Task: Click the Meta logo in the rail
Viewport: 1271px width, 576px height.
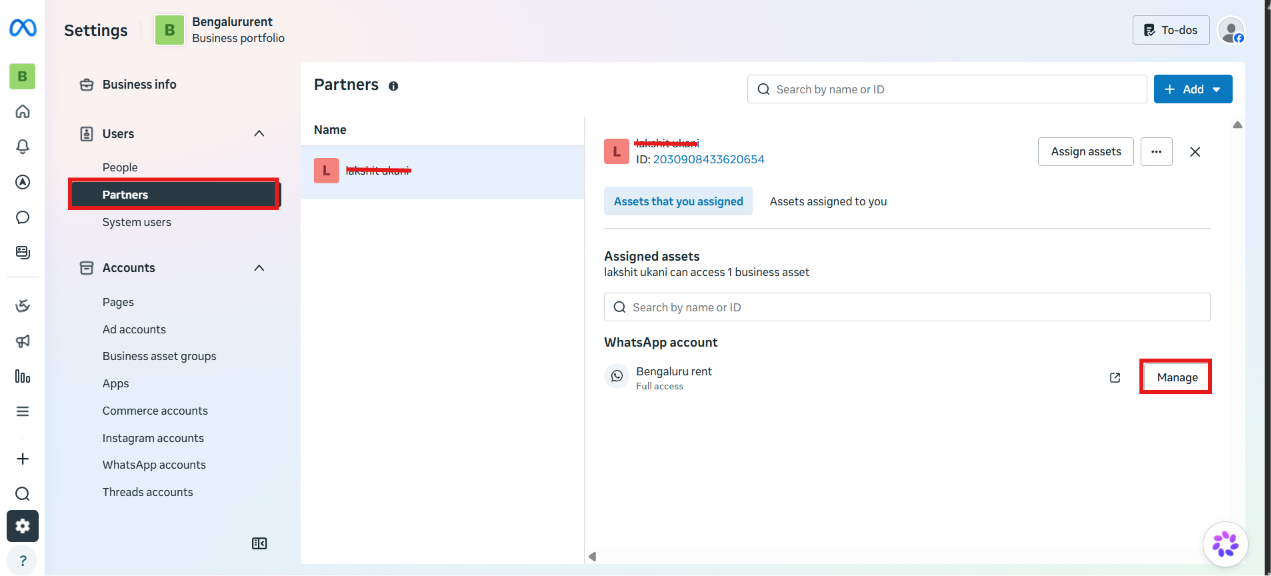Action: coord(23,29)
